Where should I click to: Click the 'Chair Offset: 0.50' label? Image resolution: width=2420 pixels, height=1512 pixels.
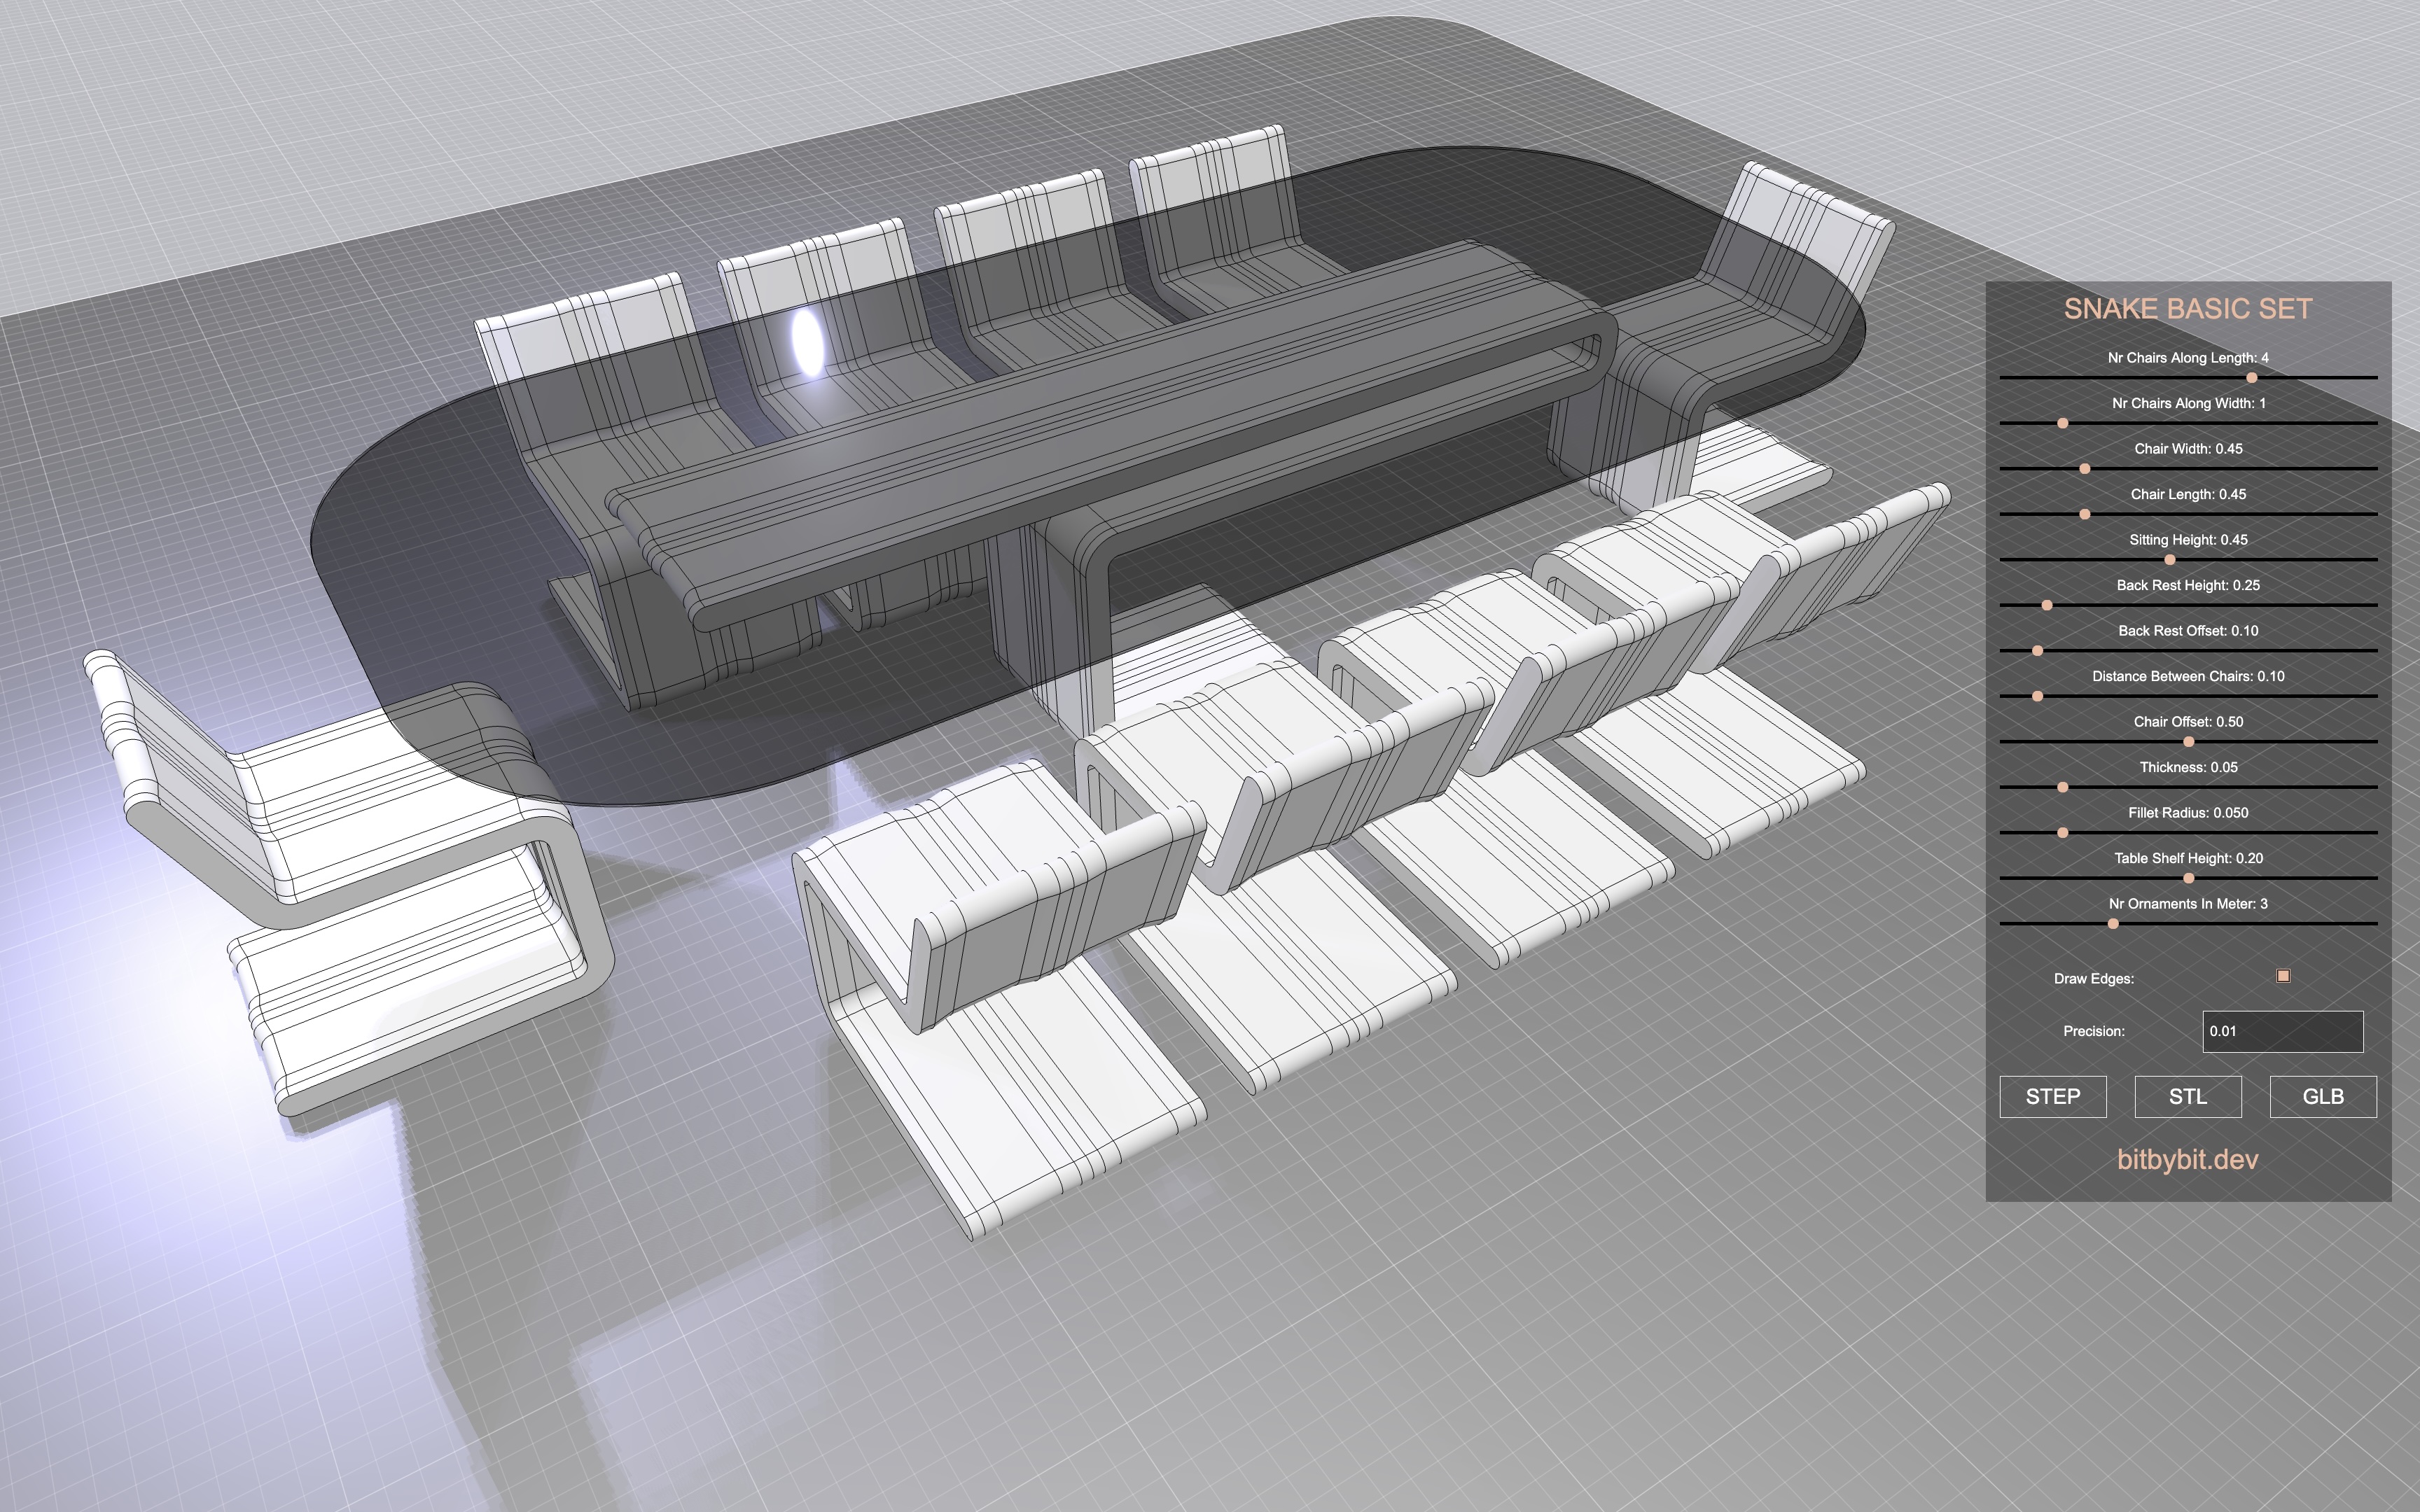click(2188, 722)
